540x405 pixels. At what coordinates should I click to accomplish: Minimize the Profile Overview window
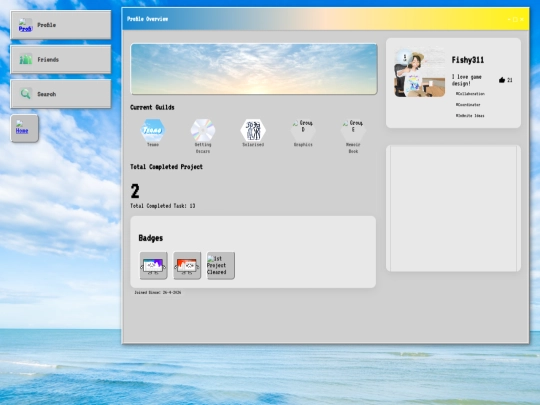[x=509, y=19]
